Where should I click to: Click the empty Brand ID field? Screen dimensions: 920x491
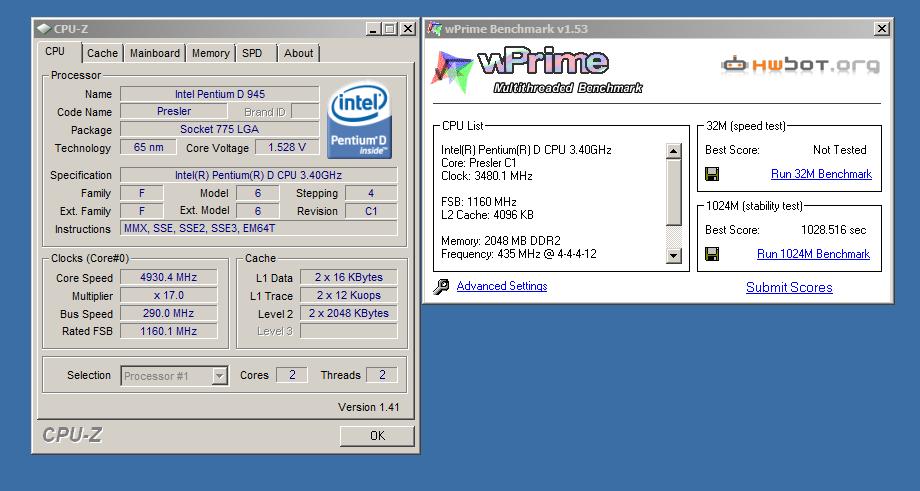coord(305,111)
